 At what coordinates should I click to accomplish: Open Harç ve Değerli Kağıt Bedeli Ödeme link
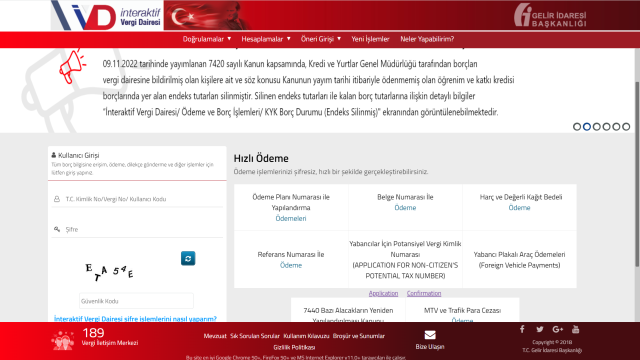pos(519,208)
